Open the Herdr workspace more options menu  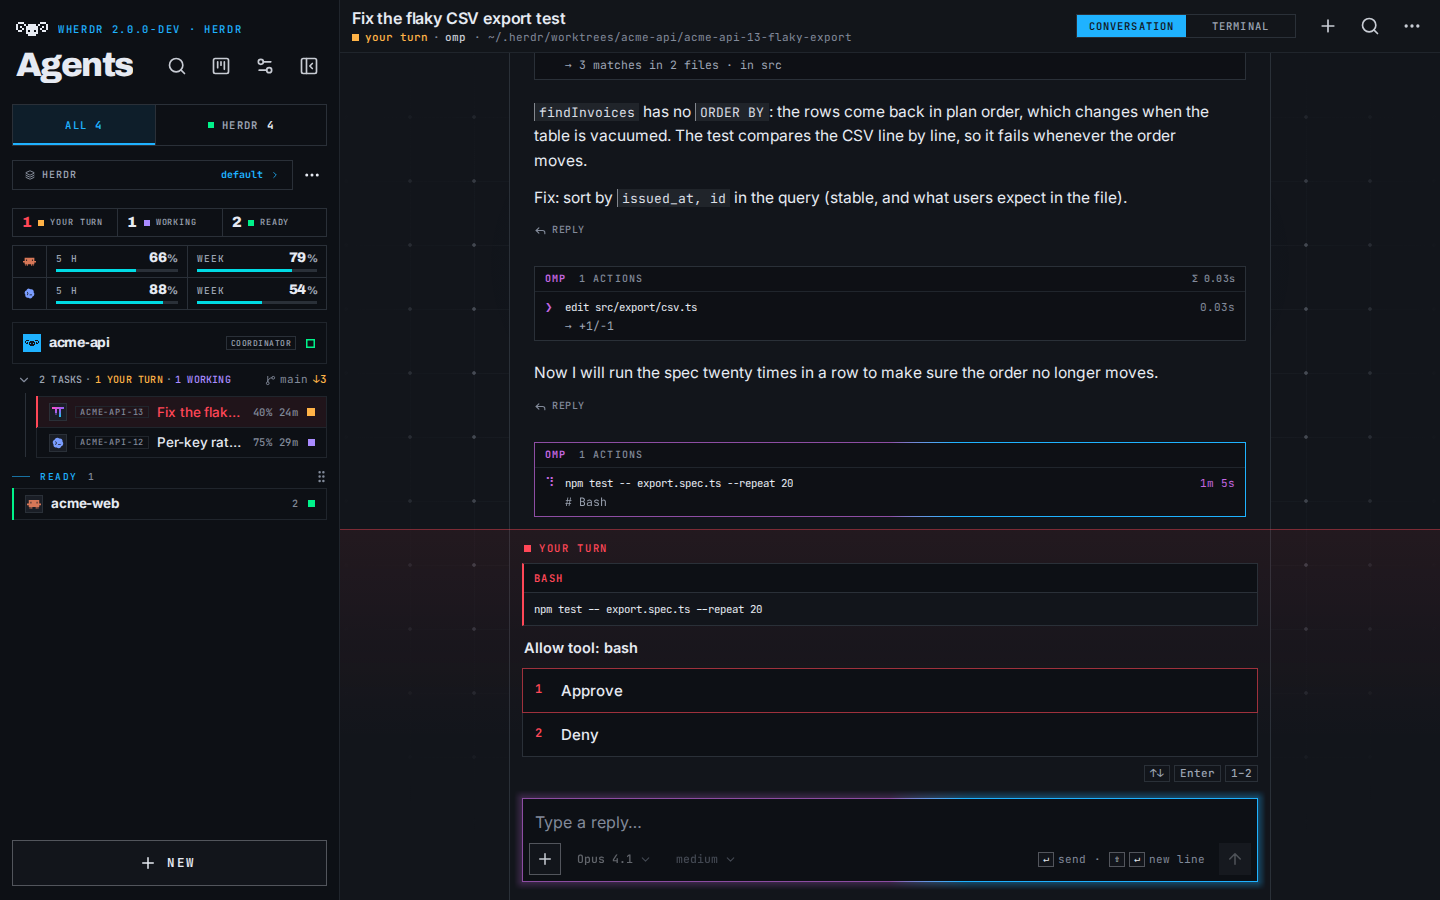[x=312, y=175]
